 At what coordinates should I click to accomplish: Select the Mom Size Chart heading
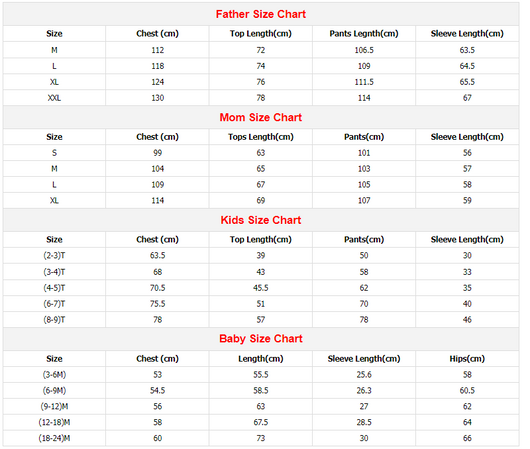point(261,117)
